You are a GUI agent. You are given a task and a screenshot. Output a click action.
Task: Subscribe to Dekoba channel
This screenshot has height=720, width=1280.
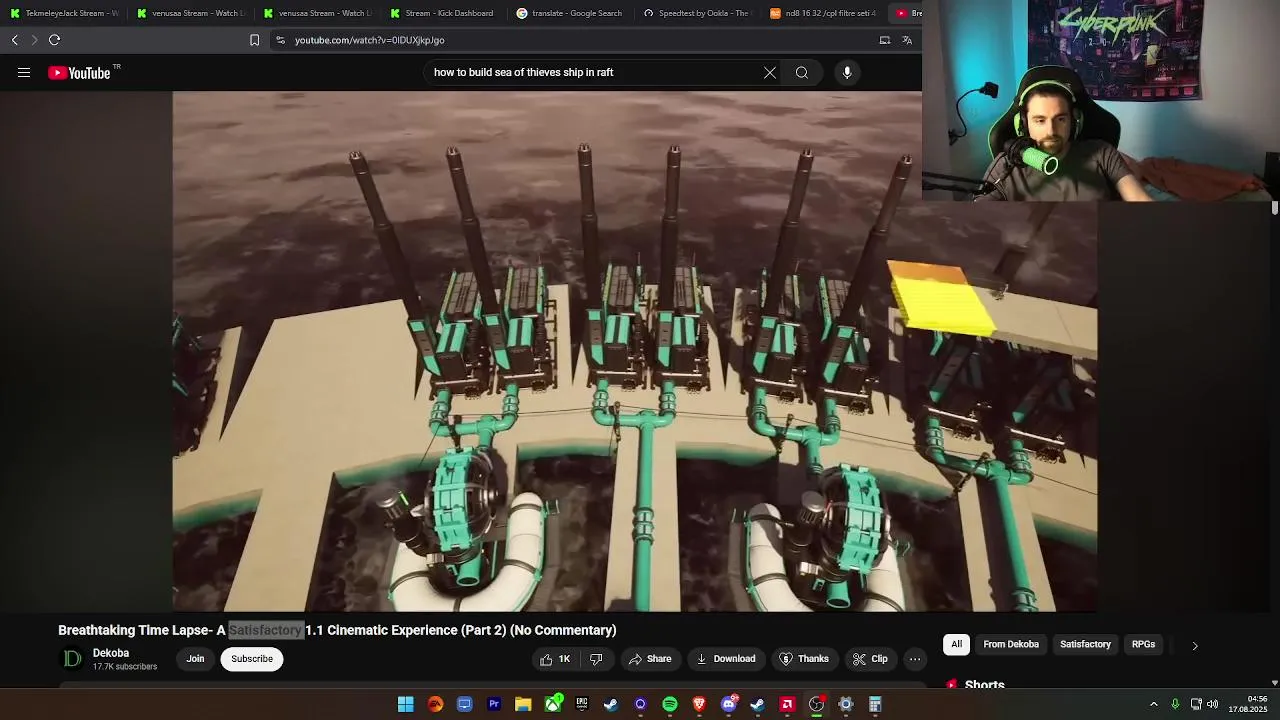pyautogui.click(x=252, y=659)
